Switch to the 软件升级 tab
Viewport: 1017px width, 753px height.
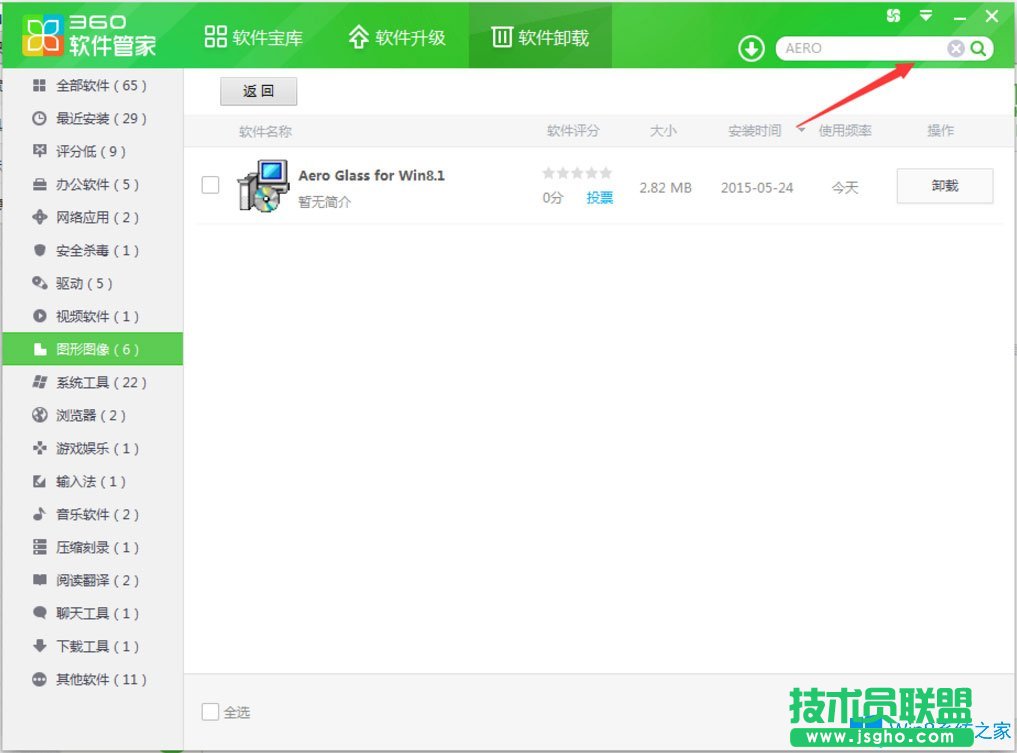click(x=397, y=34)
